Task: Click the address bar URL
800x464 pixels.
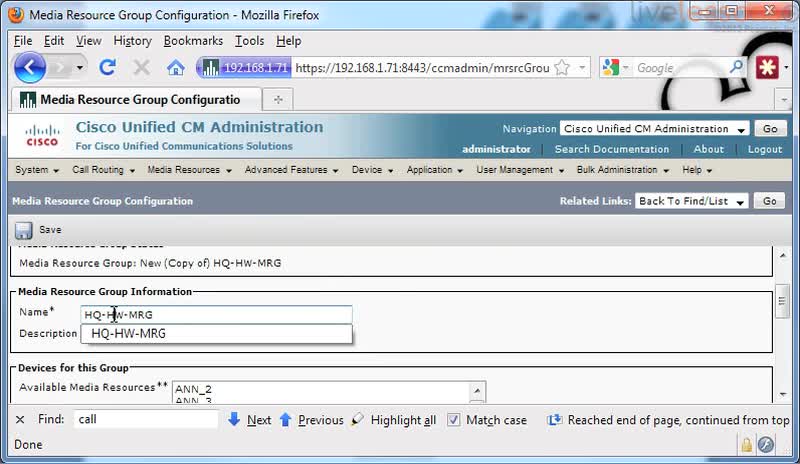Action: 422,67
